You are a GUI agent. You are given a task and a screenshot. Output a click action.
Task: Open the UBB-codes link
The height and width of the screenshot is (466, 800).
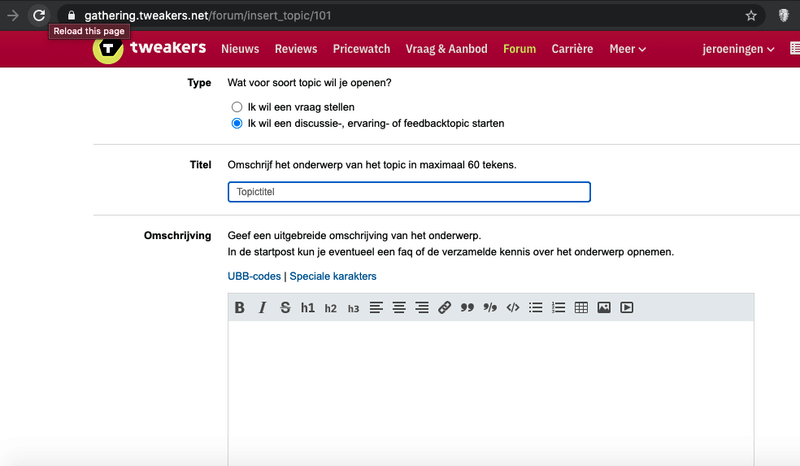pyautogui.click(x=254, y=276)
